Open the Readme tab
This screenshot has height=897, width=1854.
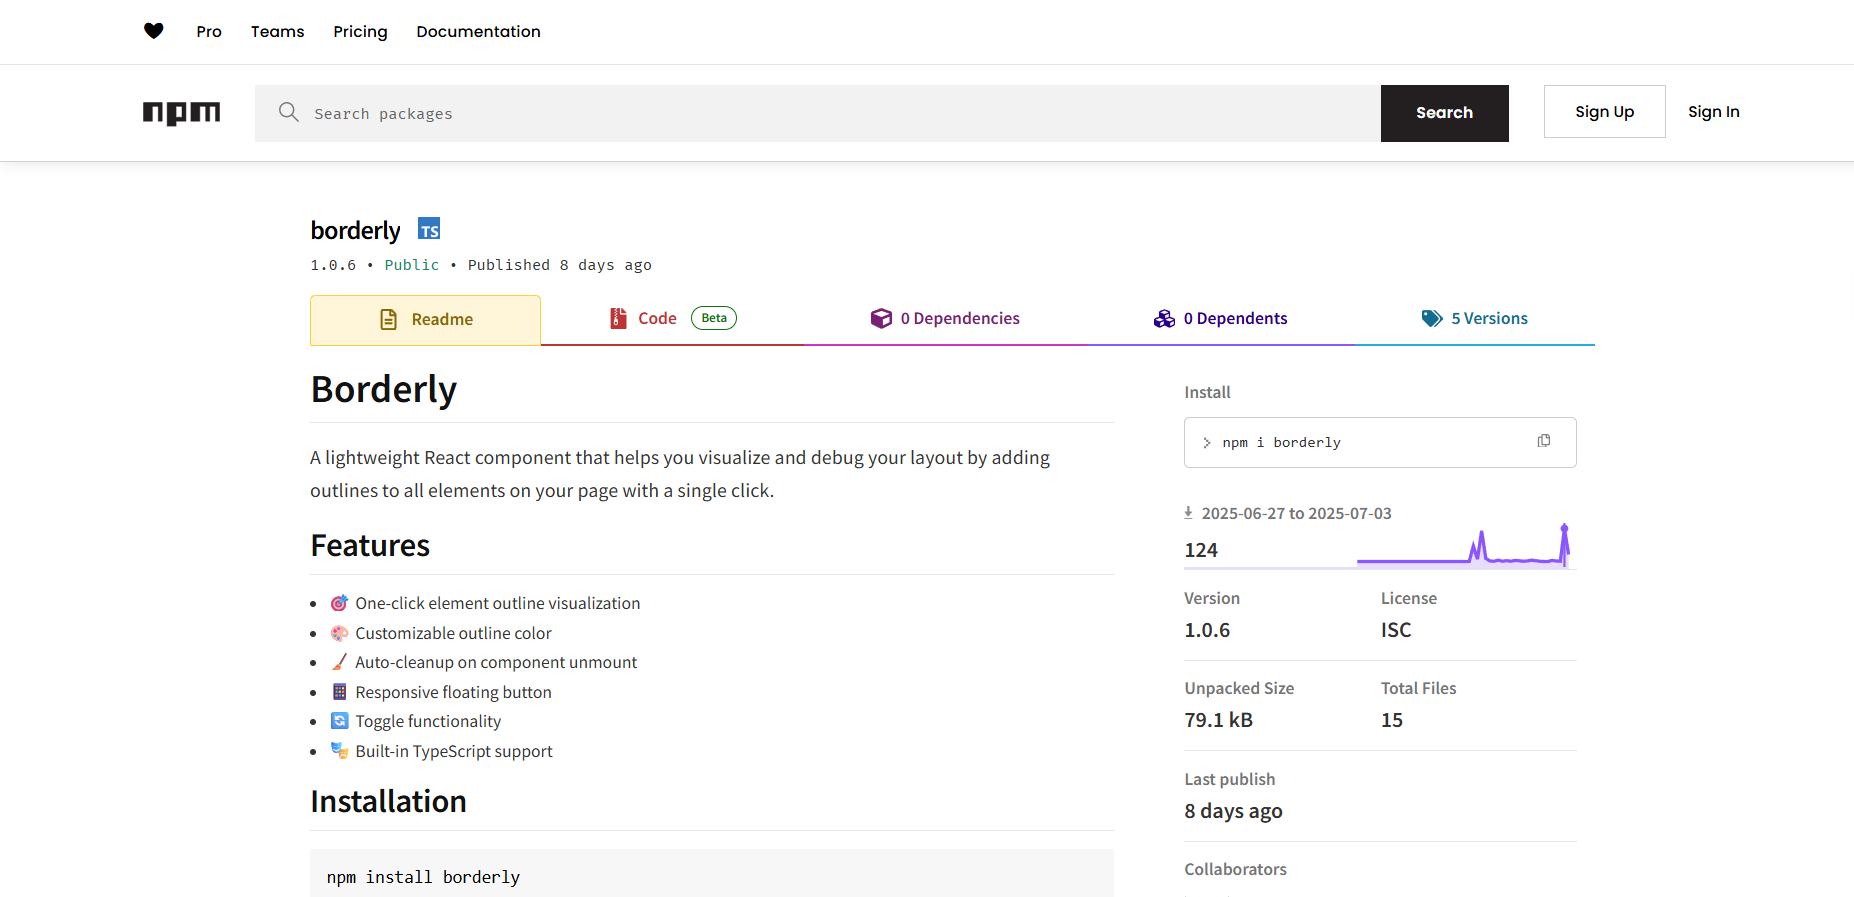coord(425,320)
